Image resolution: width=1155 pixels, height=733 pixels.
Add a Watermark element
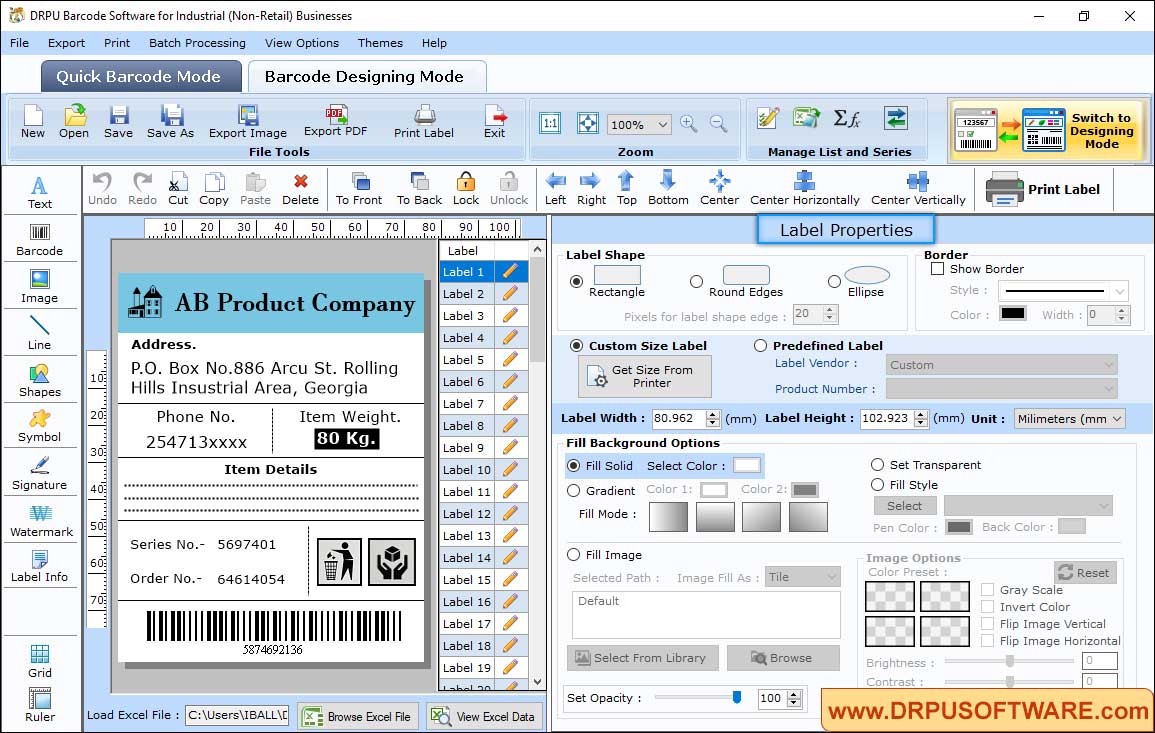pyautogui.click(x=41, y=520)
